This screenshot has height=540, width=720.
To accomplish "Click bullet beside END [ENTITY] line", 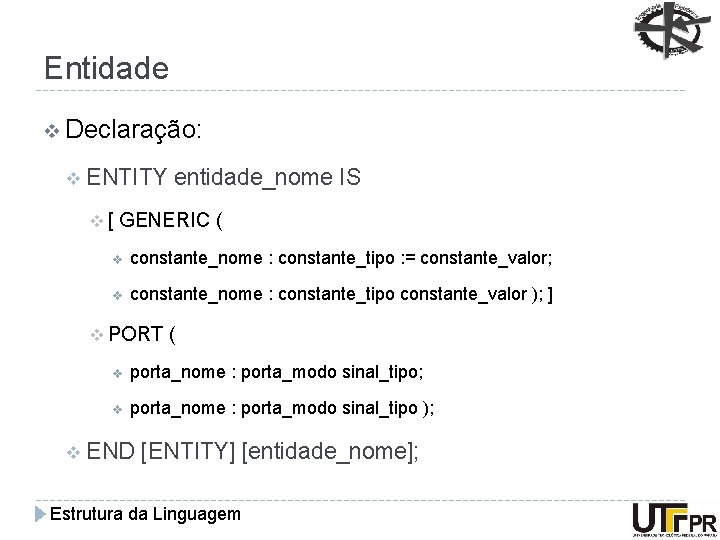I will [73, 453].
